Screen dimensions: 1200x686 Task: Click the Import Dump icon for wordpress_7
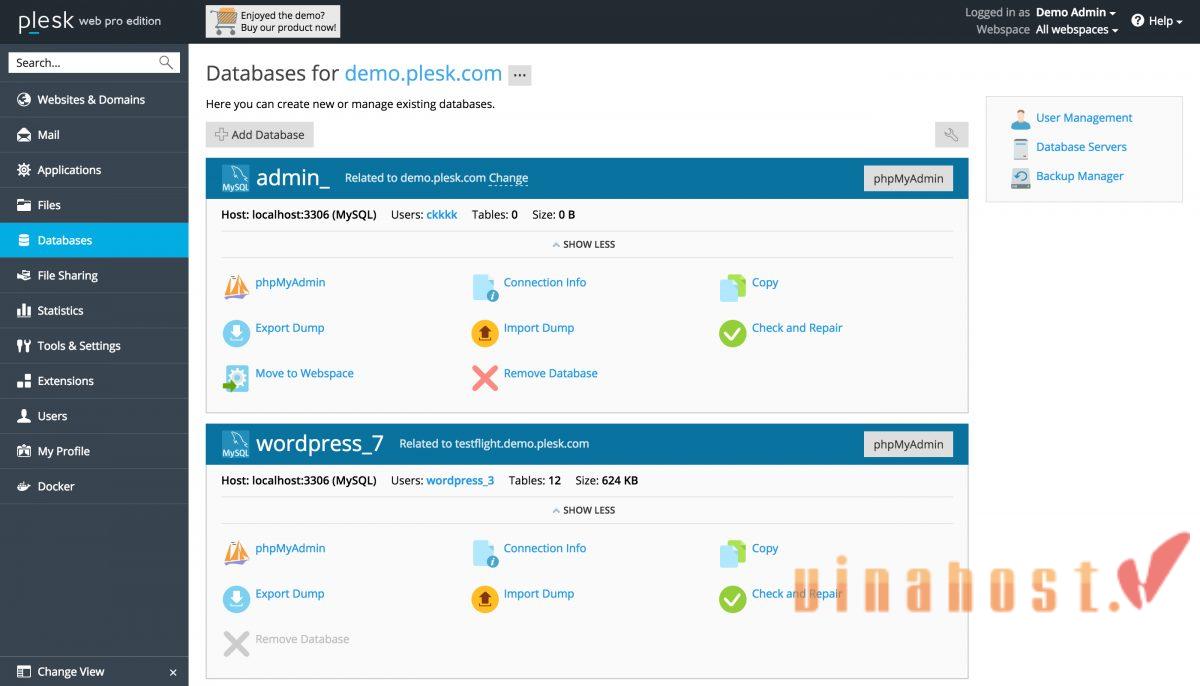(x=485, y=598)
